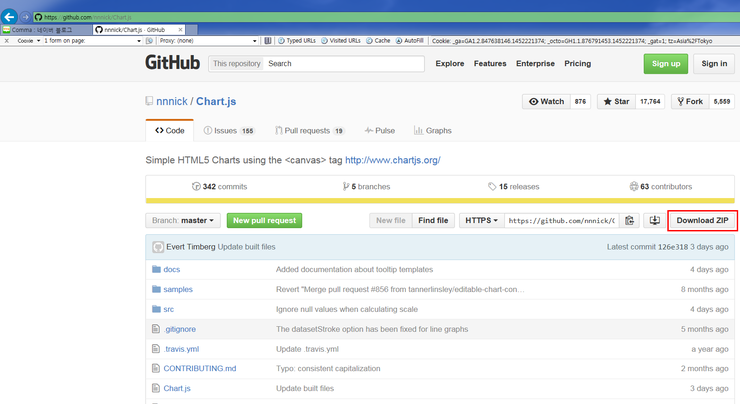Click the Sign in button
740x404 pixels.
(x=714, y=64)
